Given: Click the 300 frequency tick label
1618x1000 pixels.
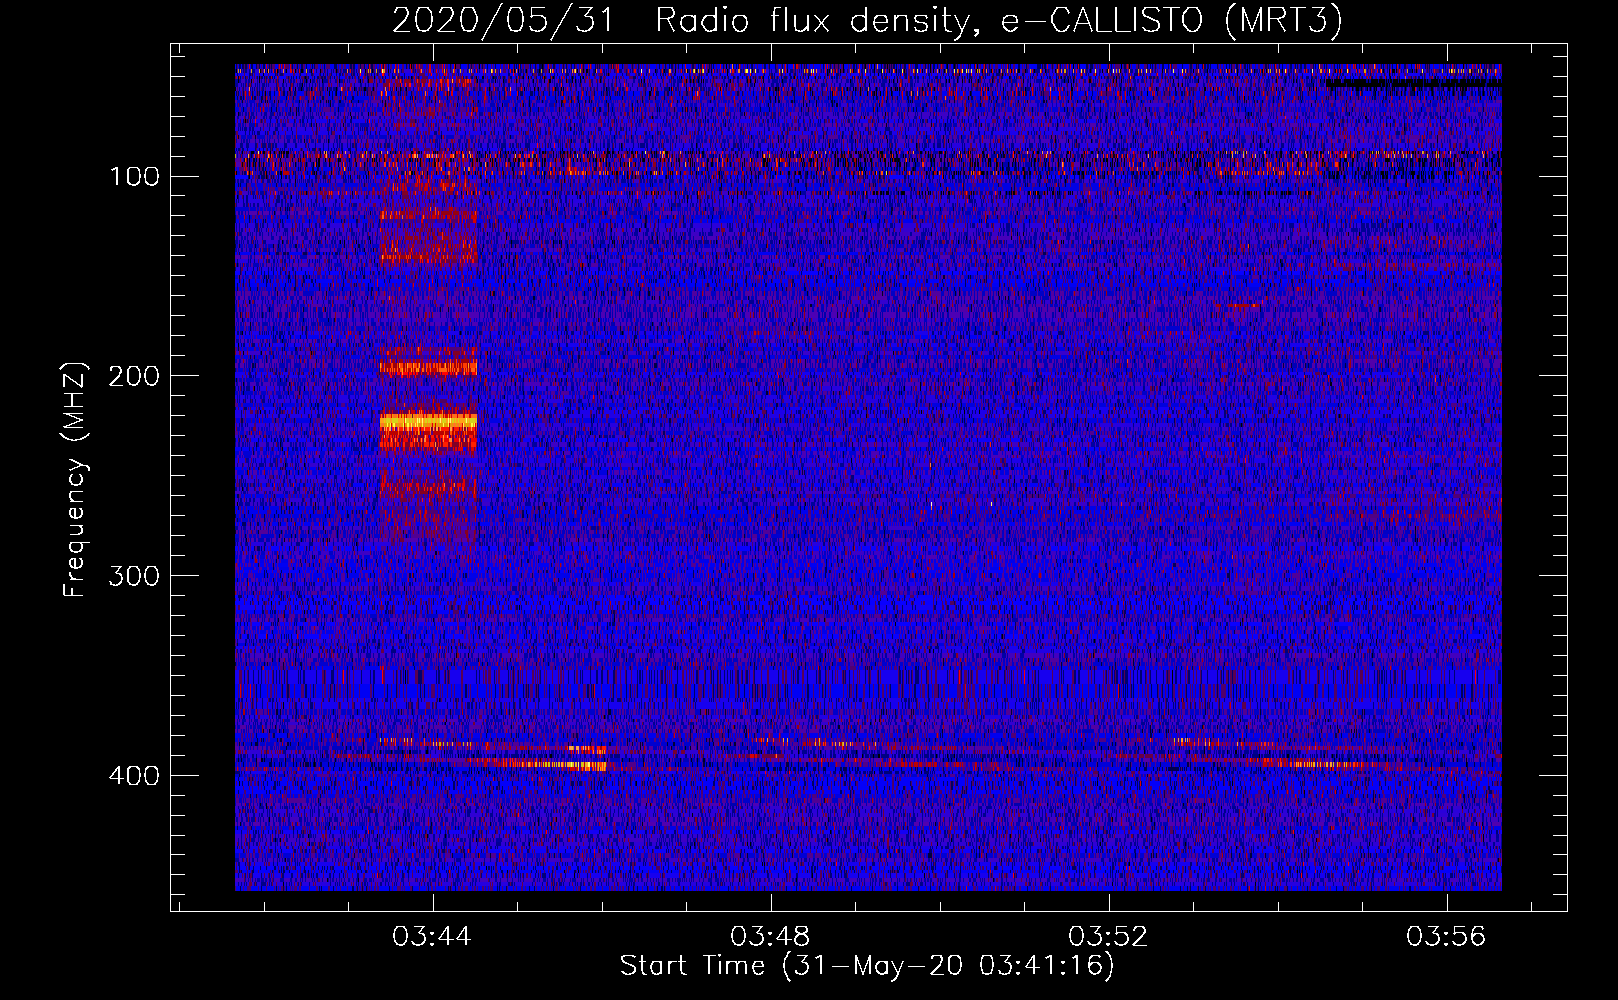Looking at the screenshot, I should click(135, 577).
